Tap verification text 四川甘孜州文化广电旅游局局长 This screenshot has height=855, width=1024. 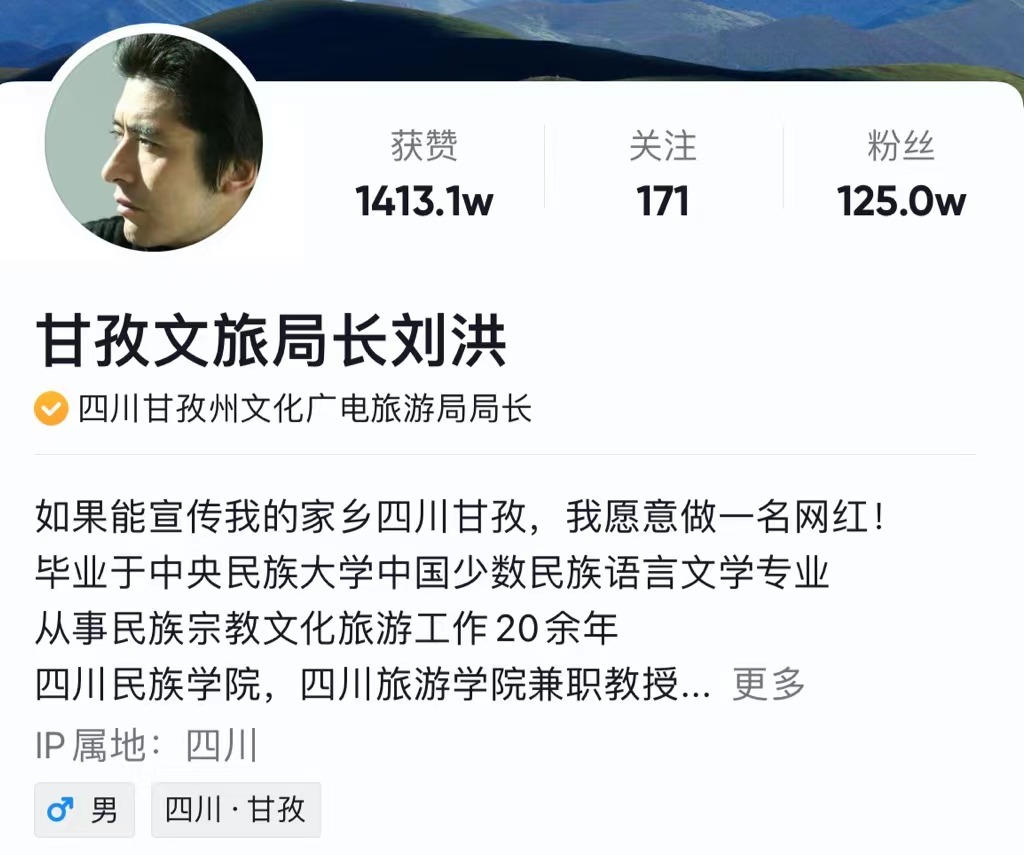[304, 409]
